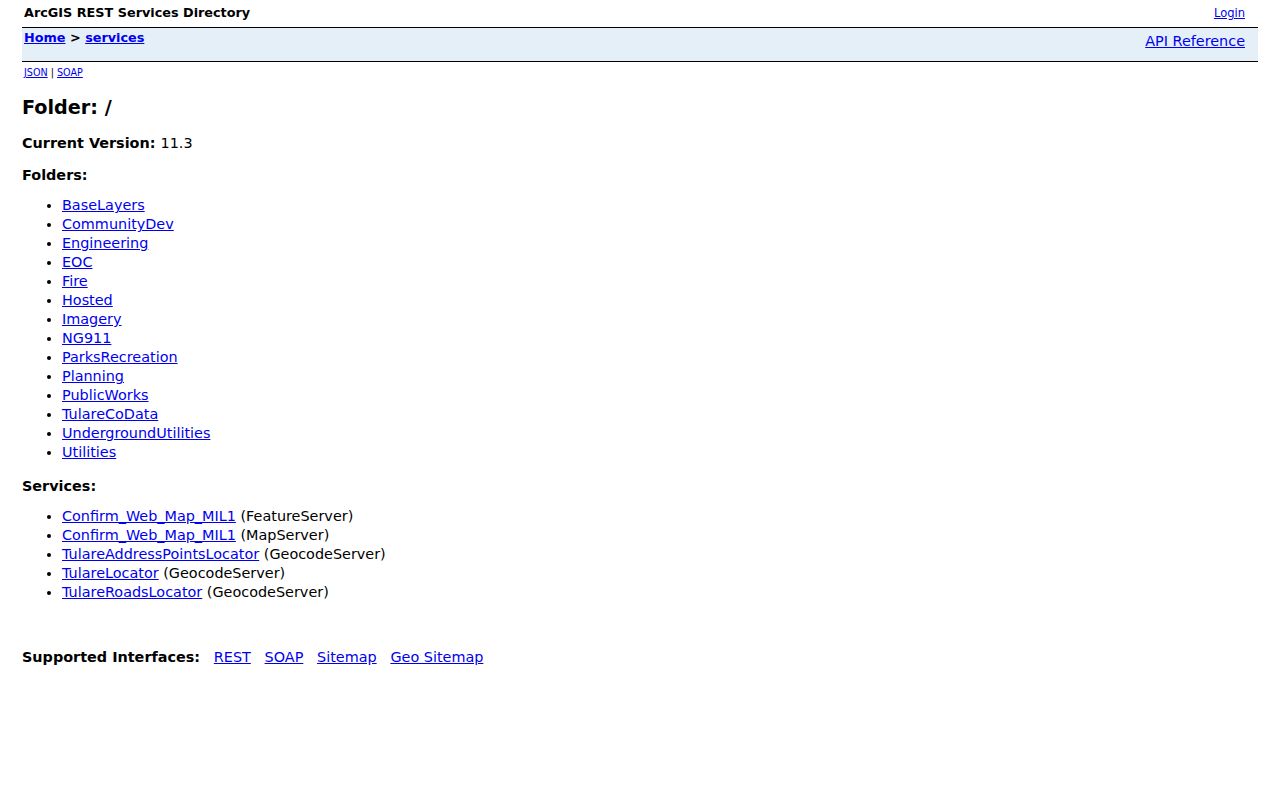The width and height of the screenshot is (1280, 800).
Task: Select SOAP in Supported Interfaces
Action: tap(284, 657)
